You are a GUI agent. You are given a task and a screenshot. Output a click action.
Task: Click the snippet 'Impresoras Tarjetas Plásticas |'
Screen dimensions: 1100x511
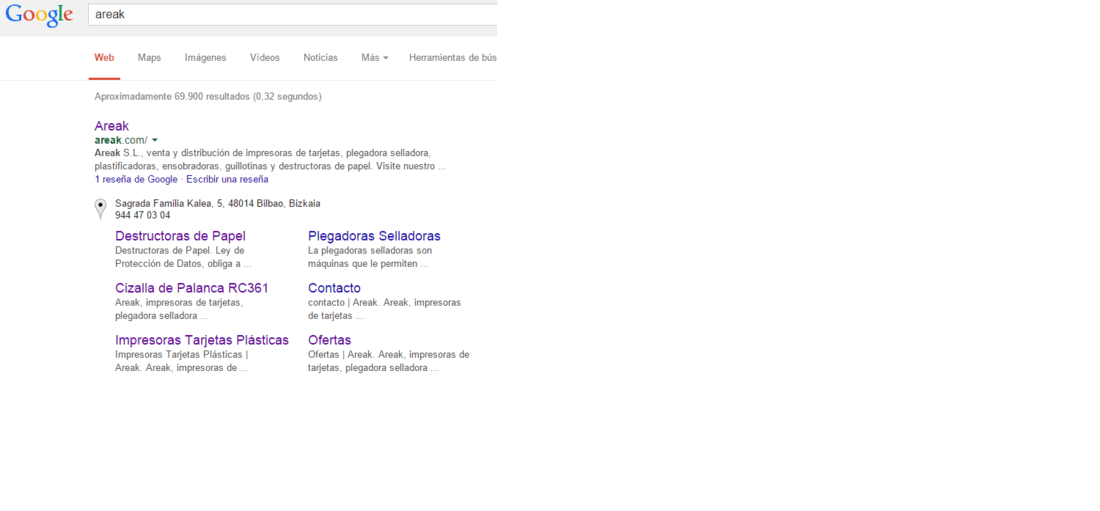click(x=182, y=361)
